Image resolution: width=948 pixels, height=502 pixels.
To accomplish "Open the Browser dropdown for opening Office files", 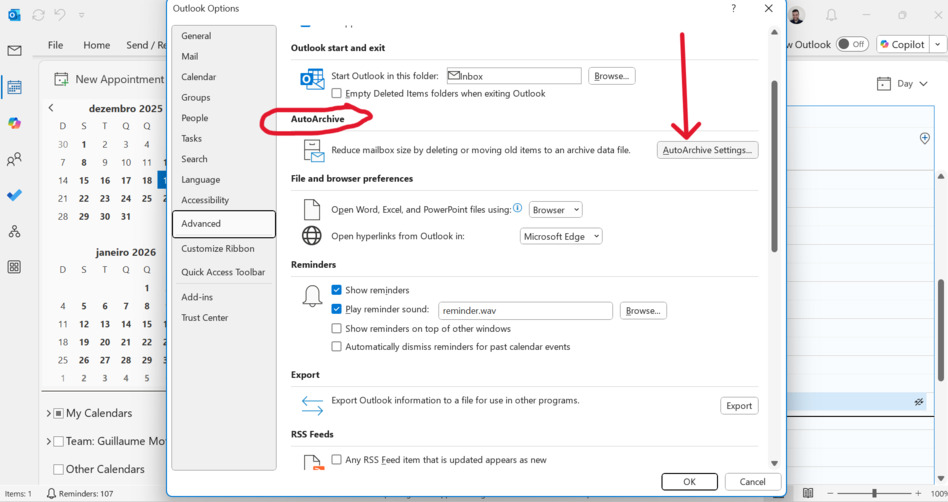I will (556, 210).
